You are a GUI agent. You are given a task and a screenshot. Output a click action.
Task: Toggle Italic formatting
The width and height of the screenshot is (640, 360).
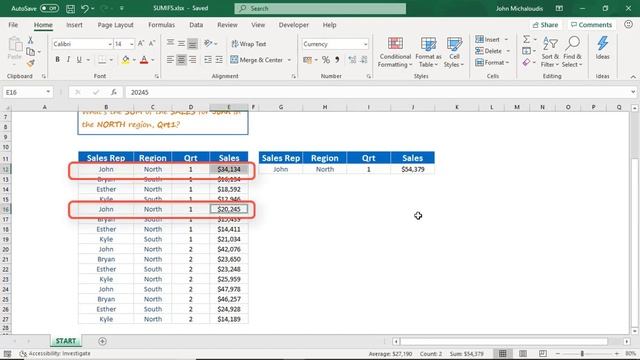pos(68,60)
